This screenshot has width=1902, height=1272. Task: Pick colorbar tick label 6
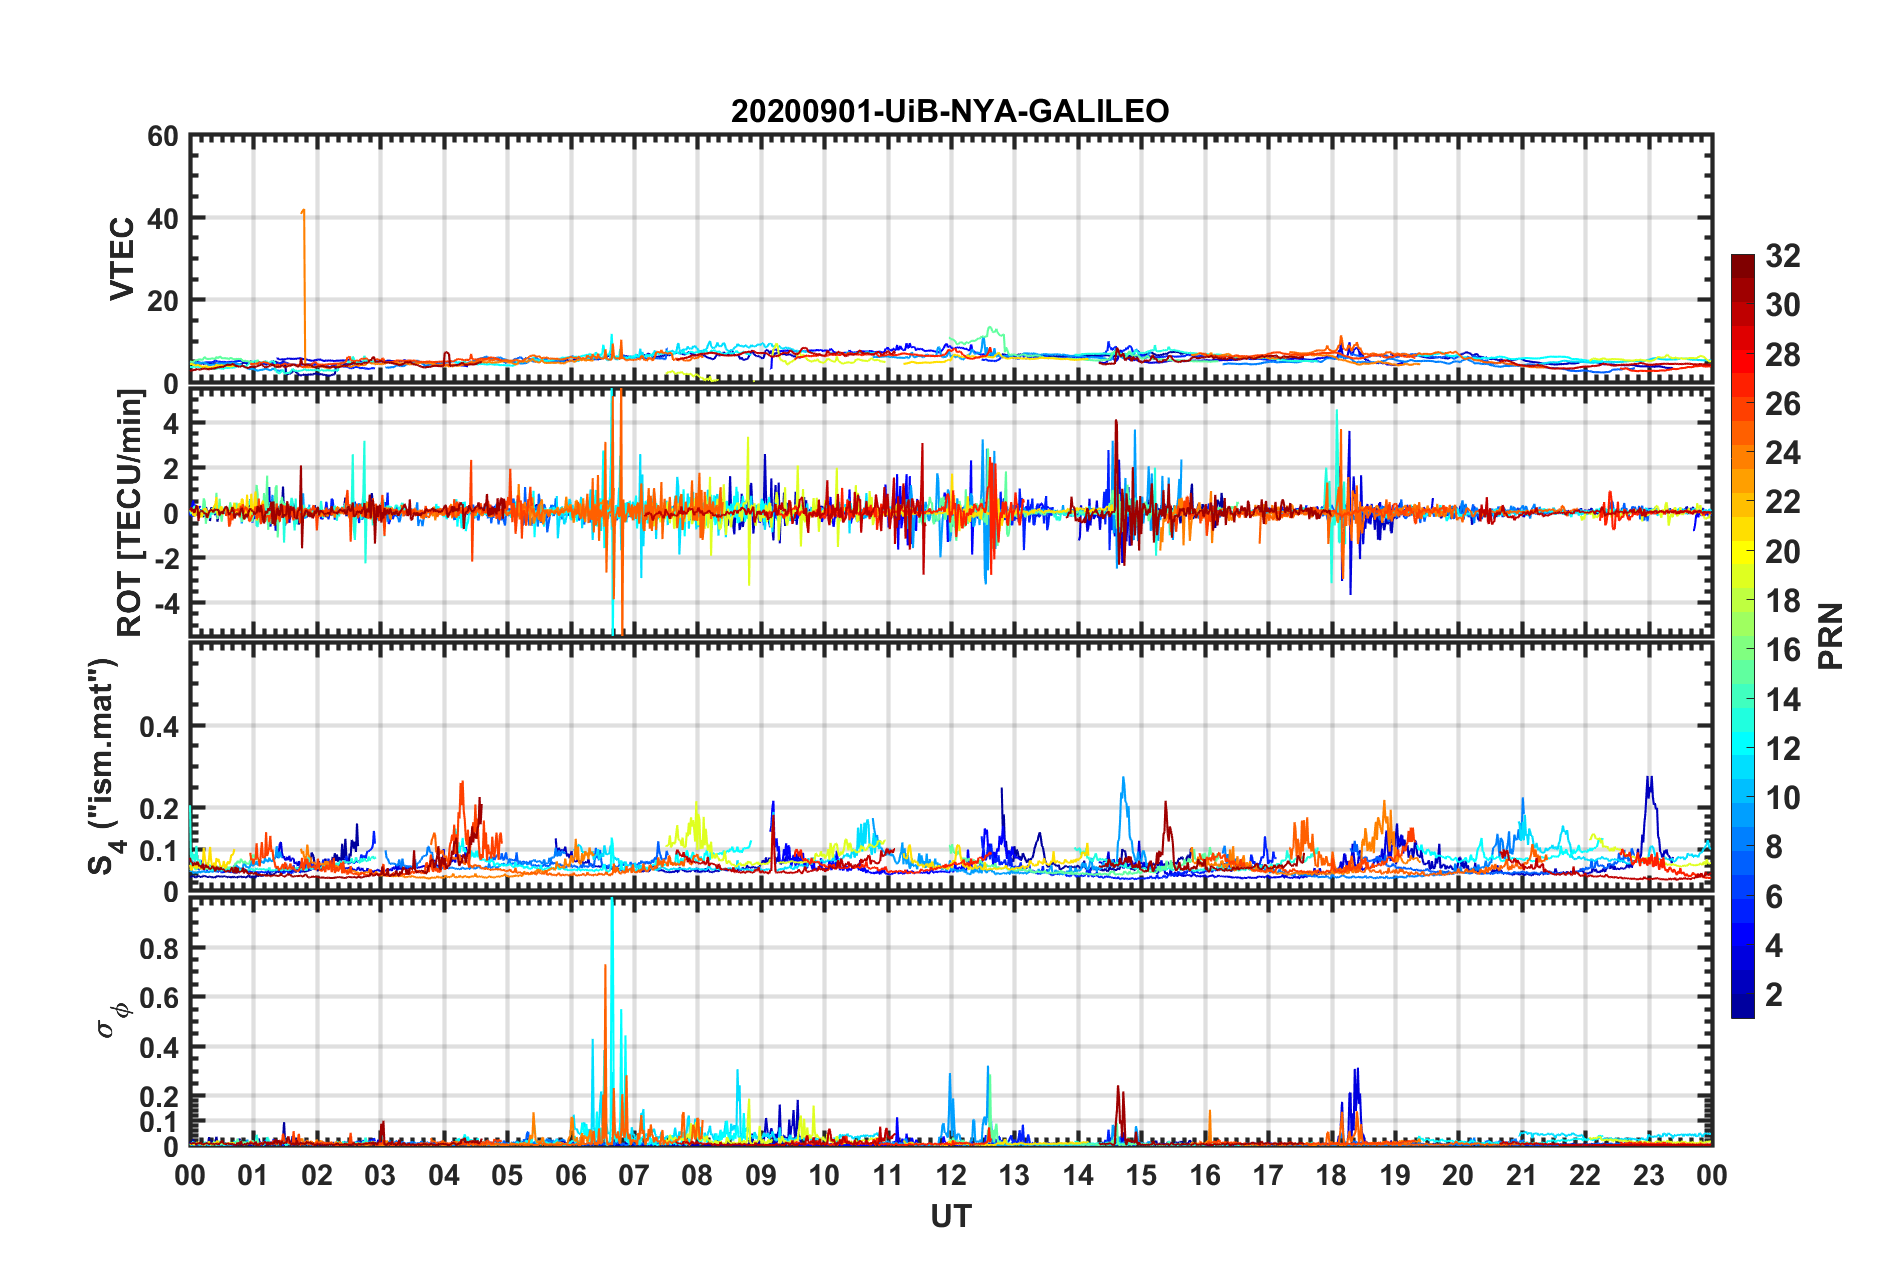(1774, 897)
